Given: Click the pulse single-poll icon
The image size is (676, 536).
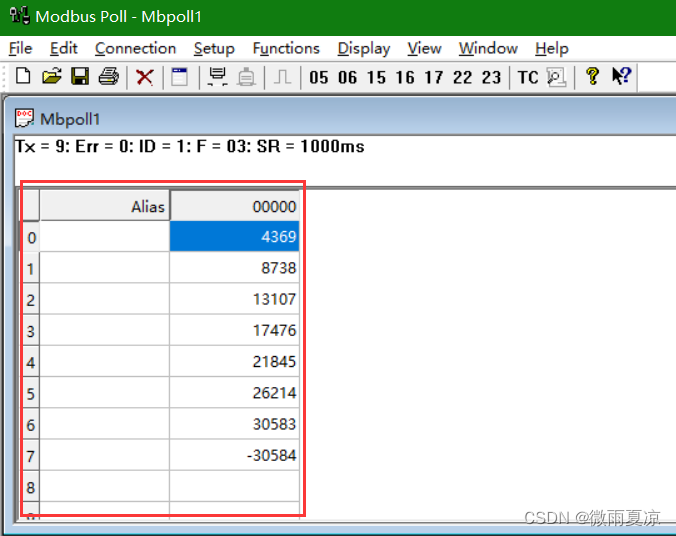Looking at the screenshot, I should 282,77.
